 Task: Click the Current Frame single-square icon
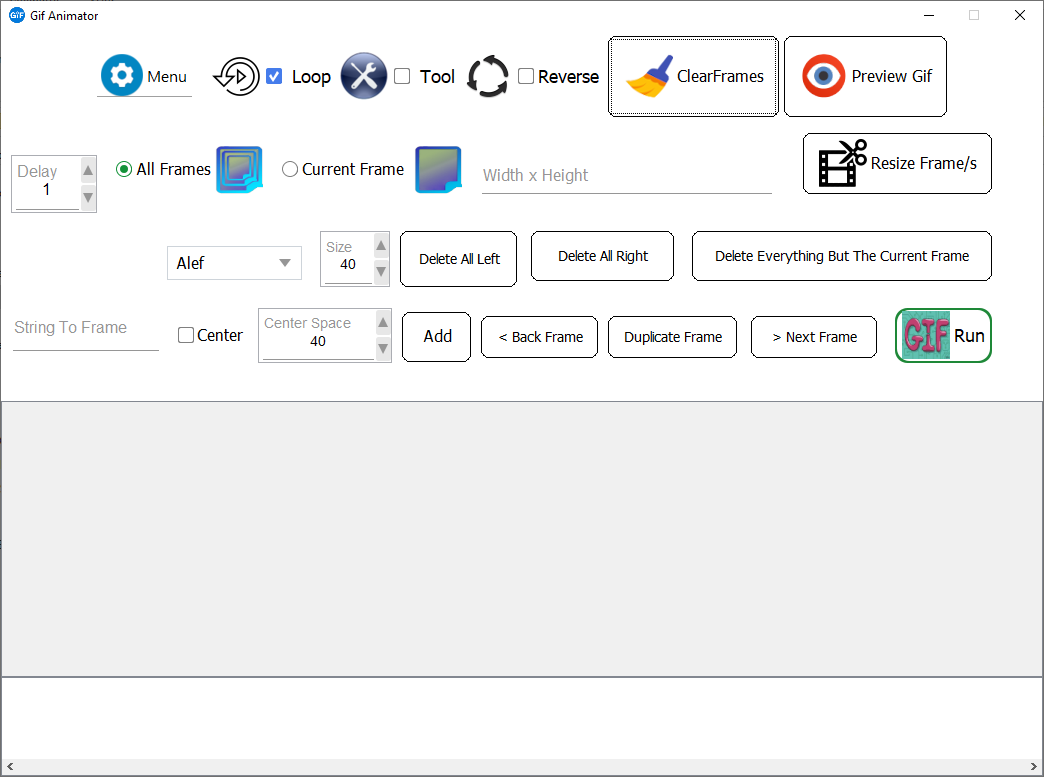coord(438,169)
